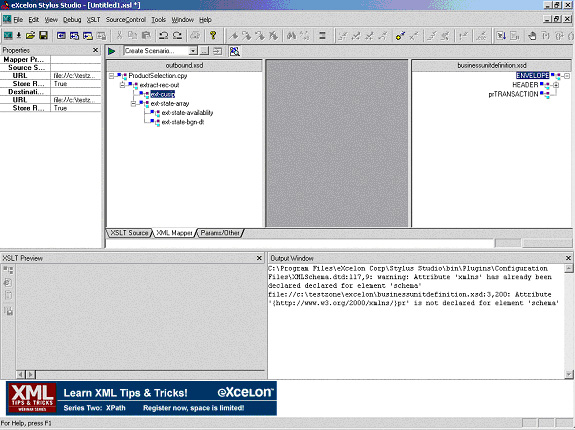Viewport: 575px width, 430px height.
Task: Click the third blue window toolbar icon
Action: 88,36
